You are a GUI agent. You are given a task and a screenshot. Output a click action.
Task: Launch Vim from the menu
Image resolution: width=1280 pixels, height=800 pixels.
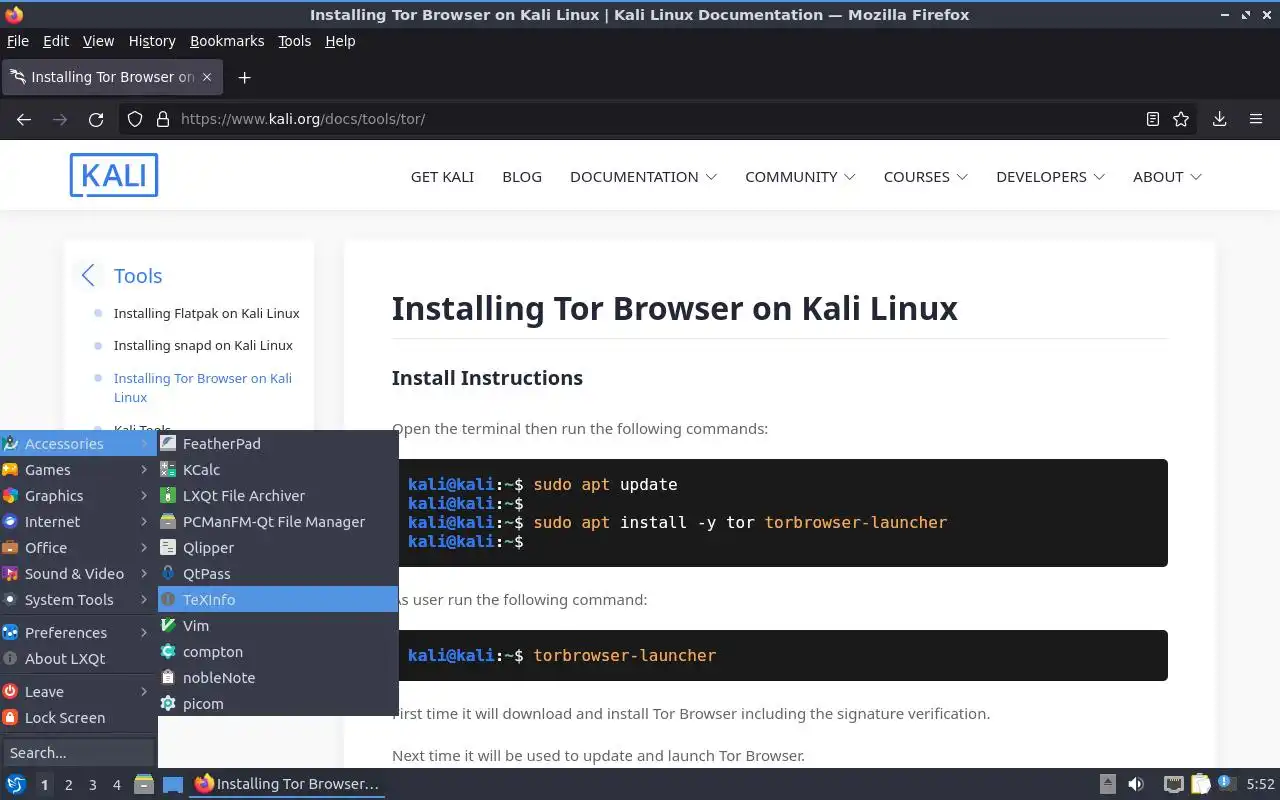278,626
